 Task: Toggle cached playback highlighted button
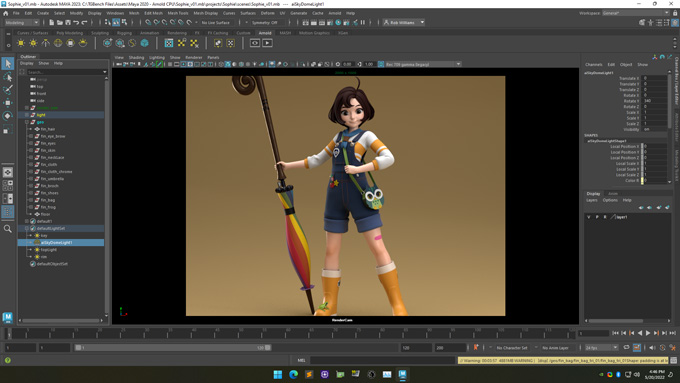point(637,347)
